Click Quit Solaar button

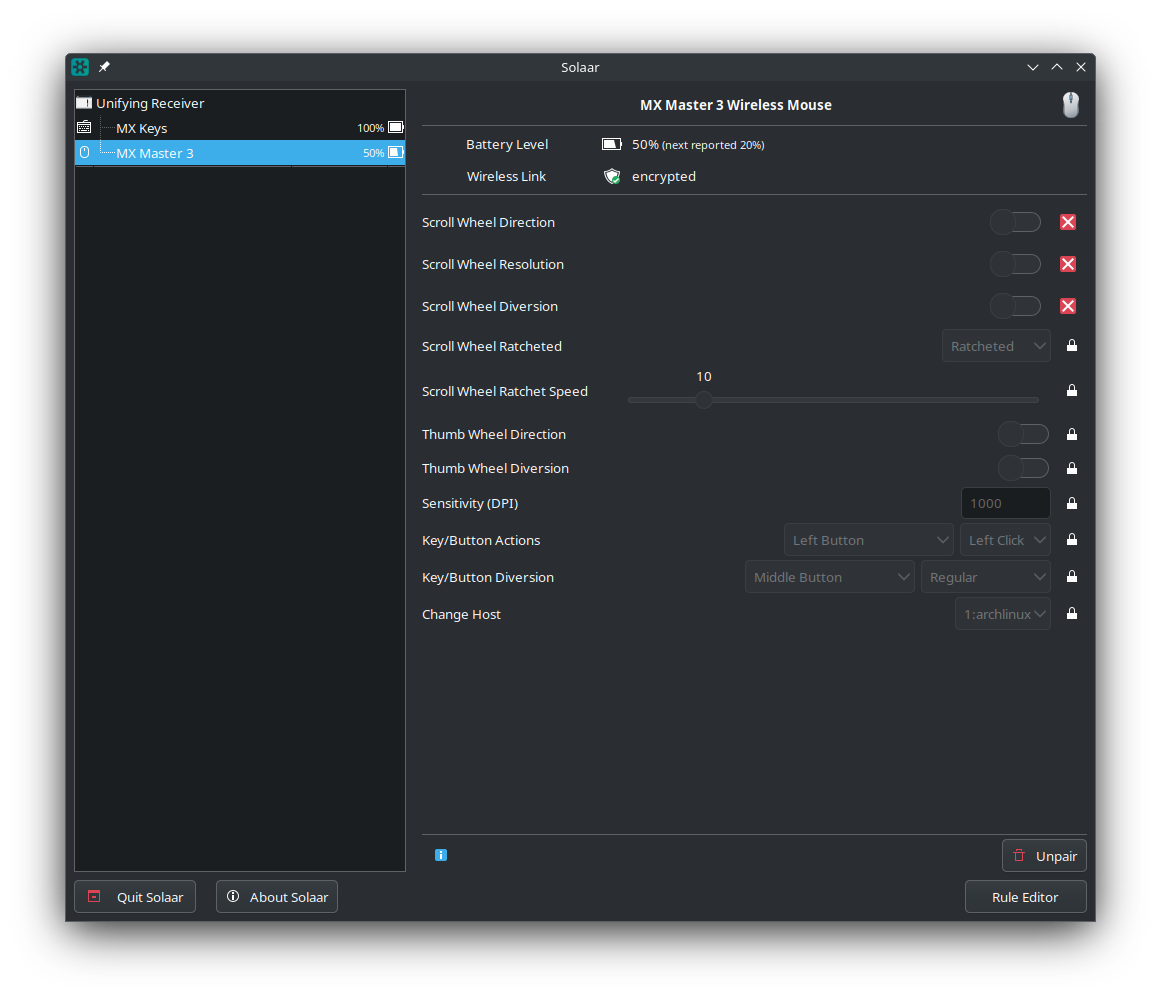[x=135, y=897]
